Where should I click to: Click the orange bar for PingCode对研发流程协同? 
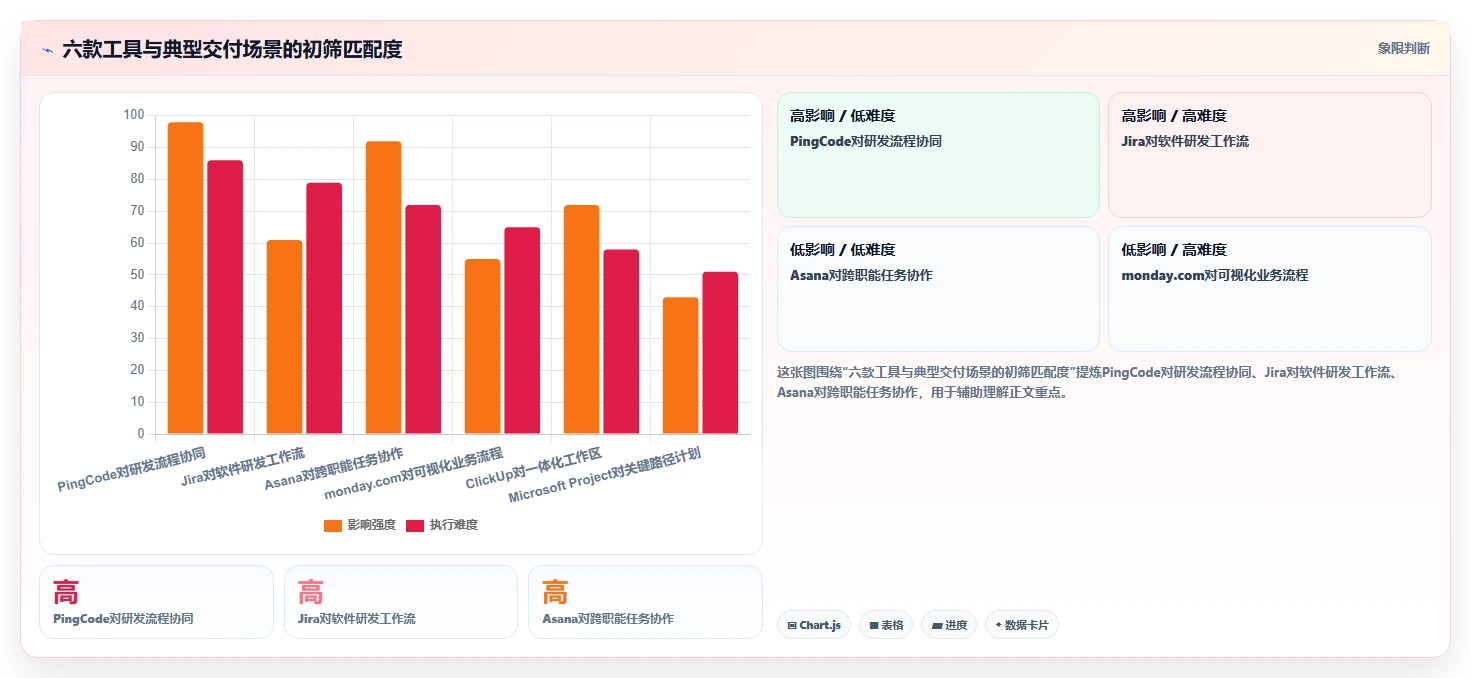click(x=185, y=278)
